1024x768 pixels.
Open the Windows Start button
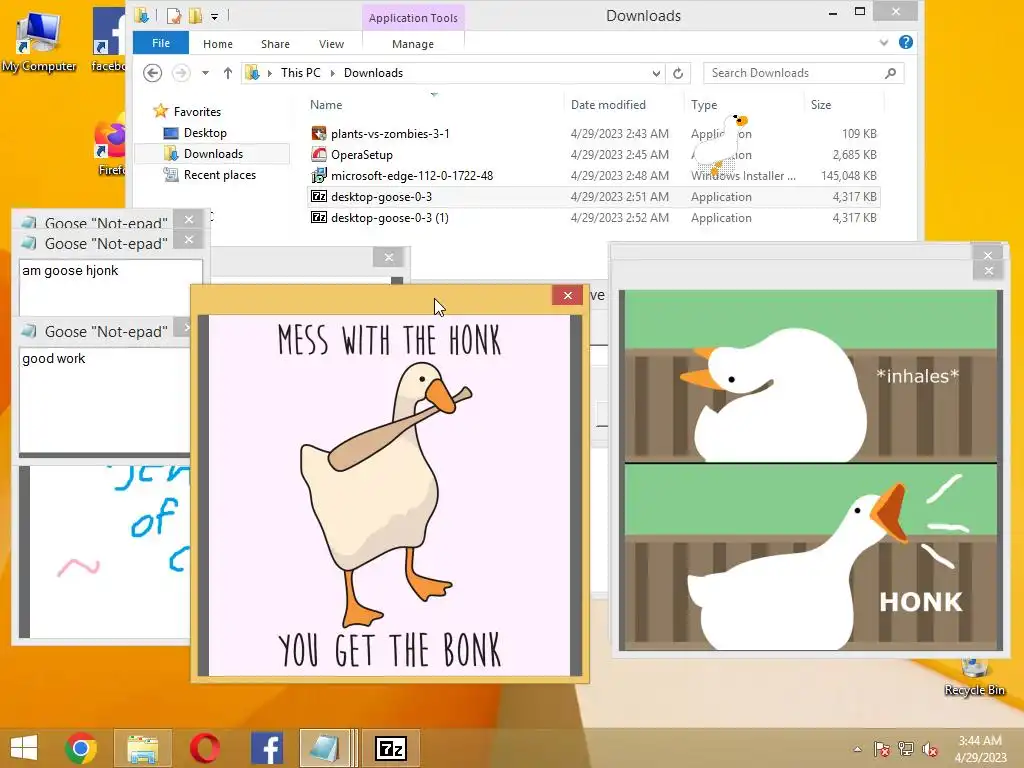click(x=24, y=748)
